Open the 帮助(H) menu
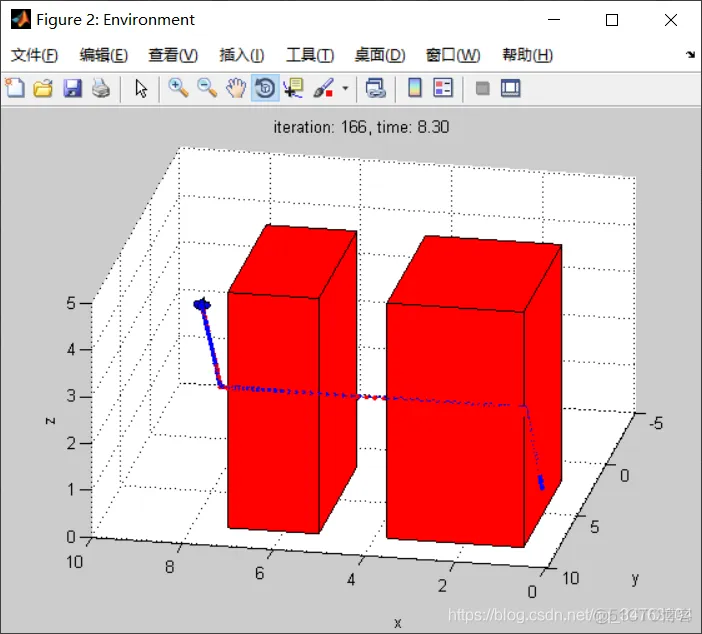 coord(528,55)
